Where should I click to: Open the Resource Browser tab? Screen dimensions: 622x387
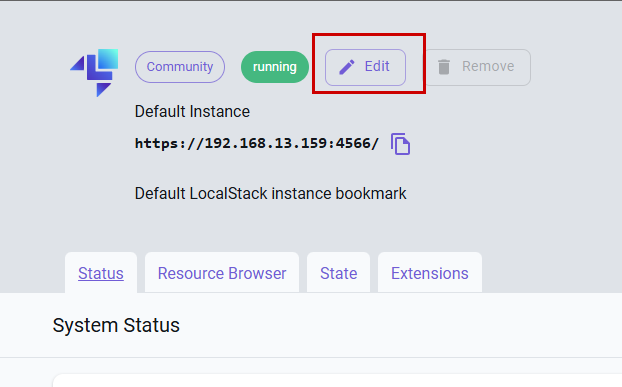[x=222, y=273]
